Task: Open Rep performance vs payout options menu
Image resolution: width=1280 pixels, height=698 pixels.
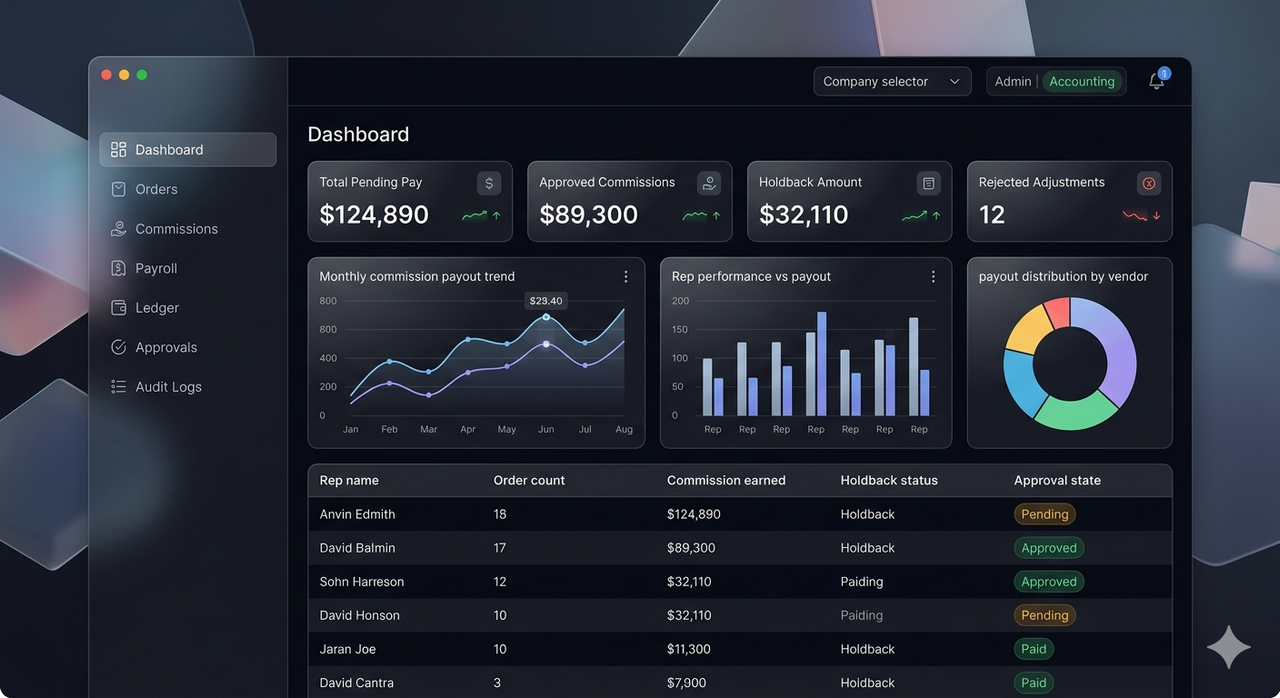Action: 933,277
